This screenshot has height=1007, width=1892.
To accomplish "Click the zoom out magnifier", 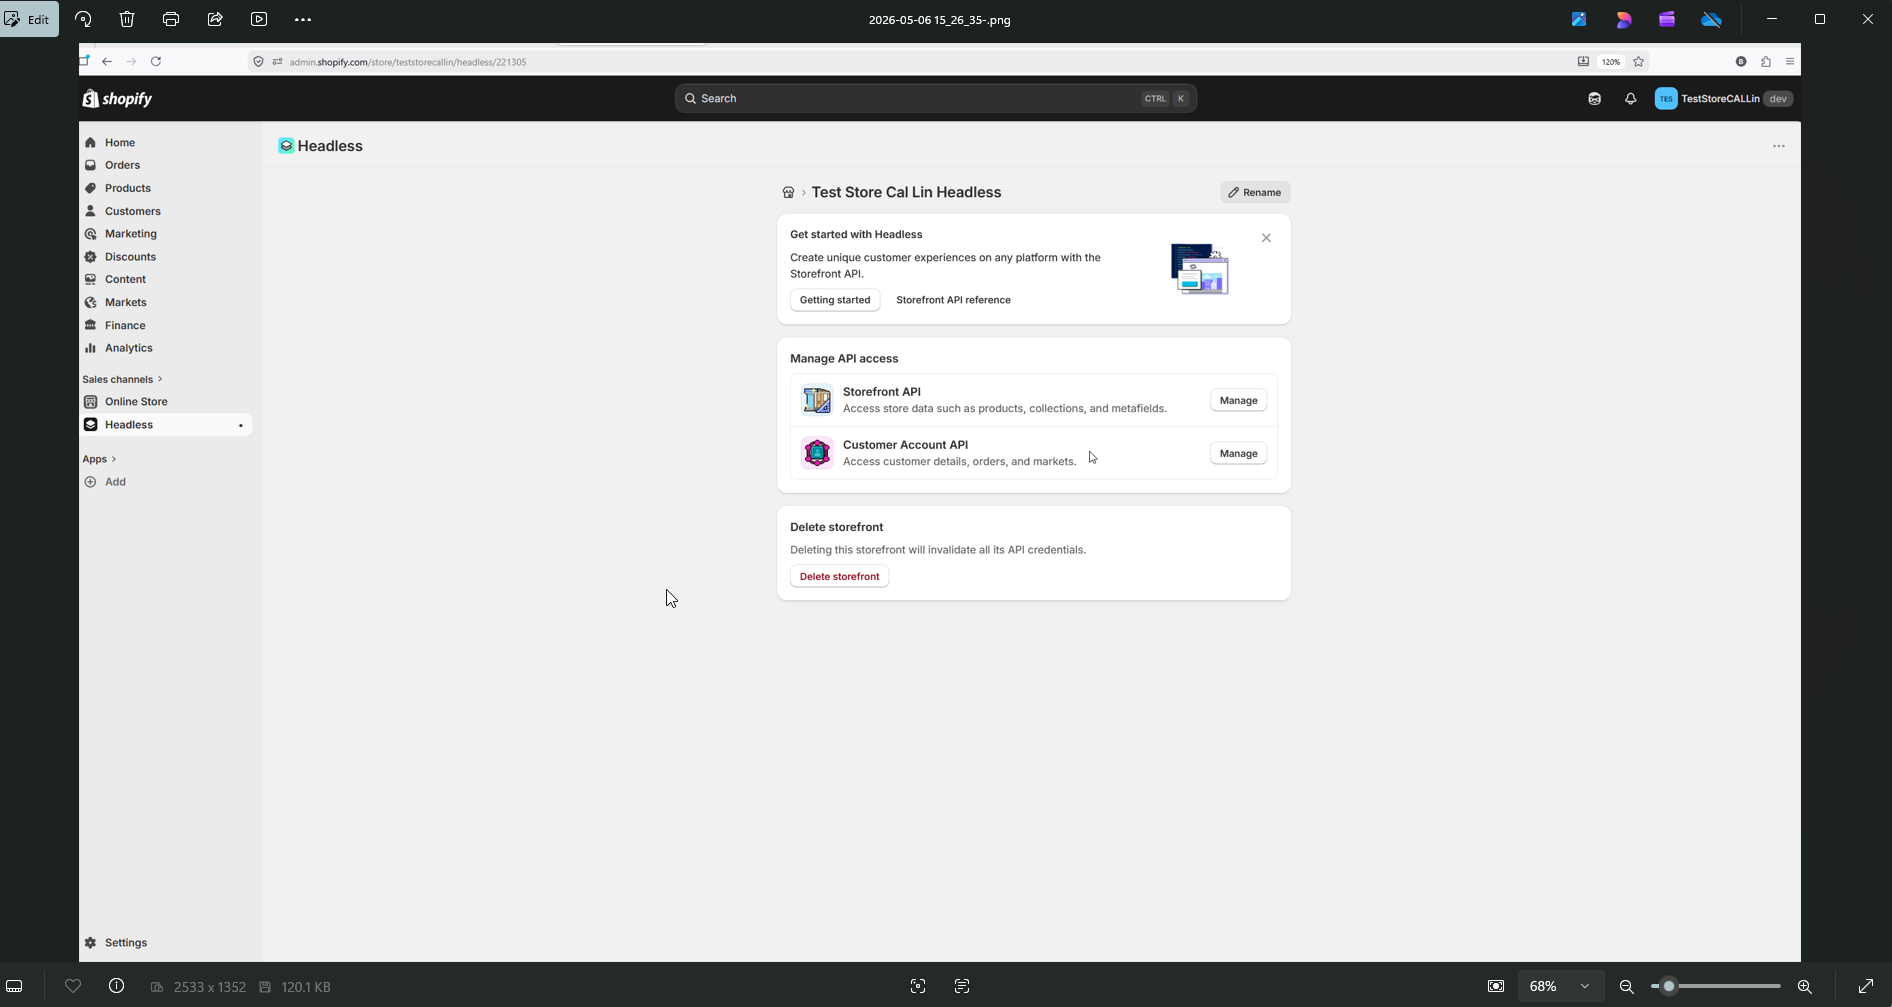I will 1627,986.
